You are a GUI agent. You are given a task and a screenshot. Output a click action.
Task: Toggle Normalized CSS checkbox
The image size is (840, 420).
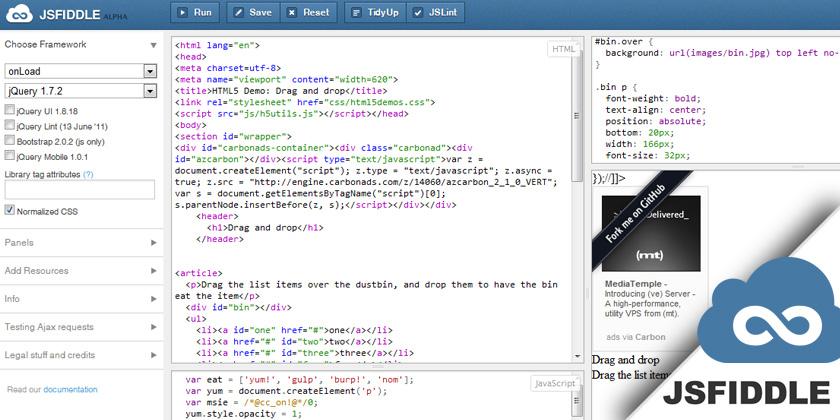(9, 209)
